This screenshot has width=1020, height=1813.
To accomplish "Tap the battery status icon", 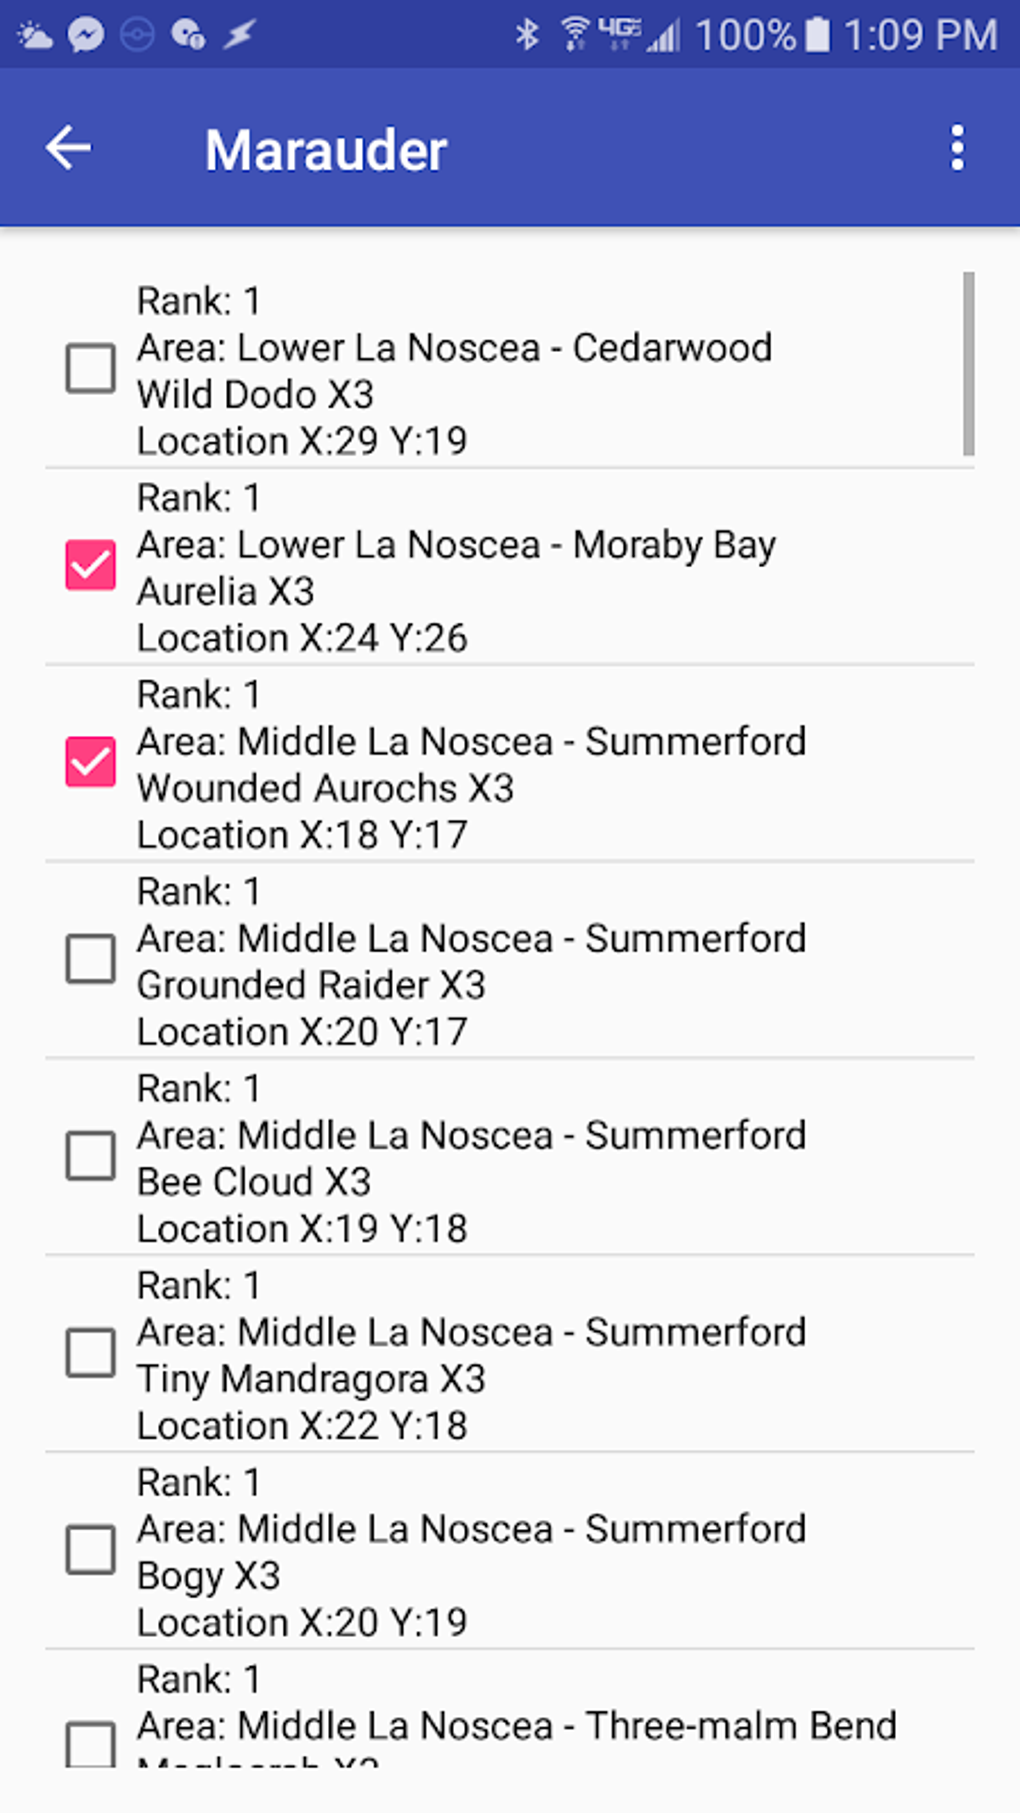I will coord(817,35).
